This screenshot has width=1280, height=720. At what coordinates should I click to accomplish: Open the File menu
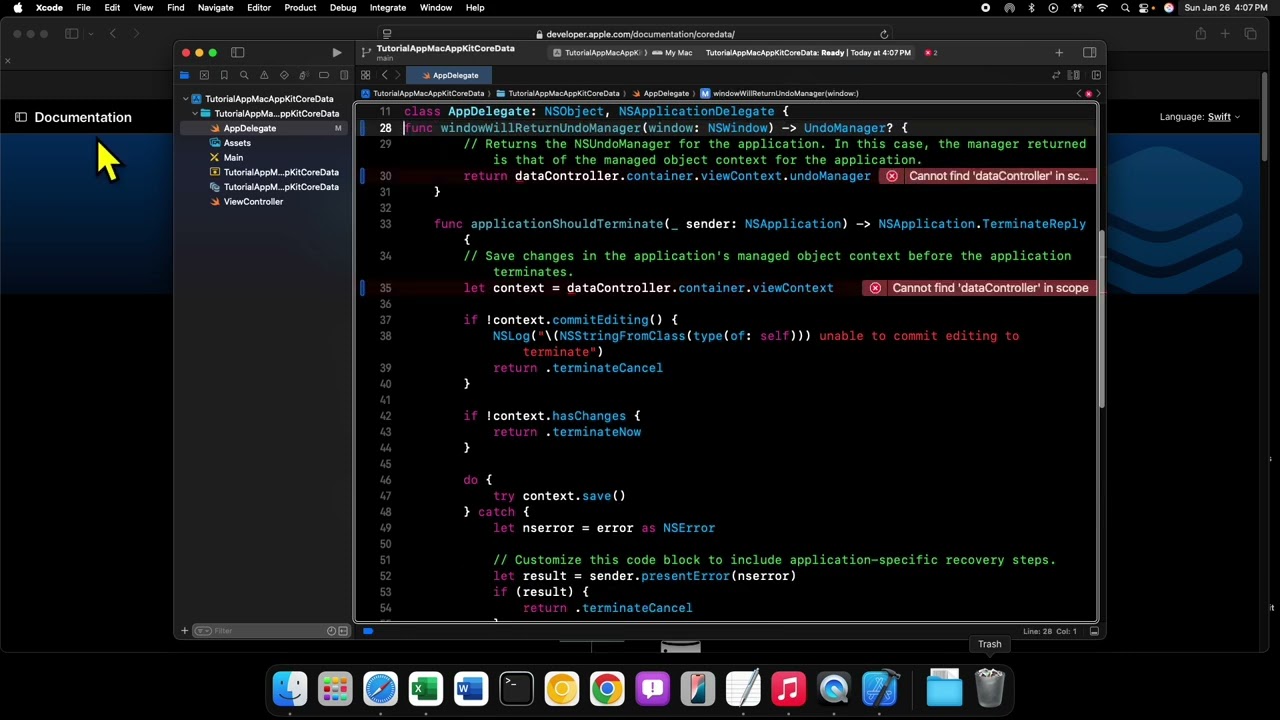coord(84,8)
